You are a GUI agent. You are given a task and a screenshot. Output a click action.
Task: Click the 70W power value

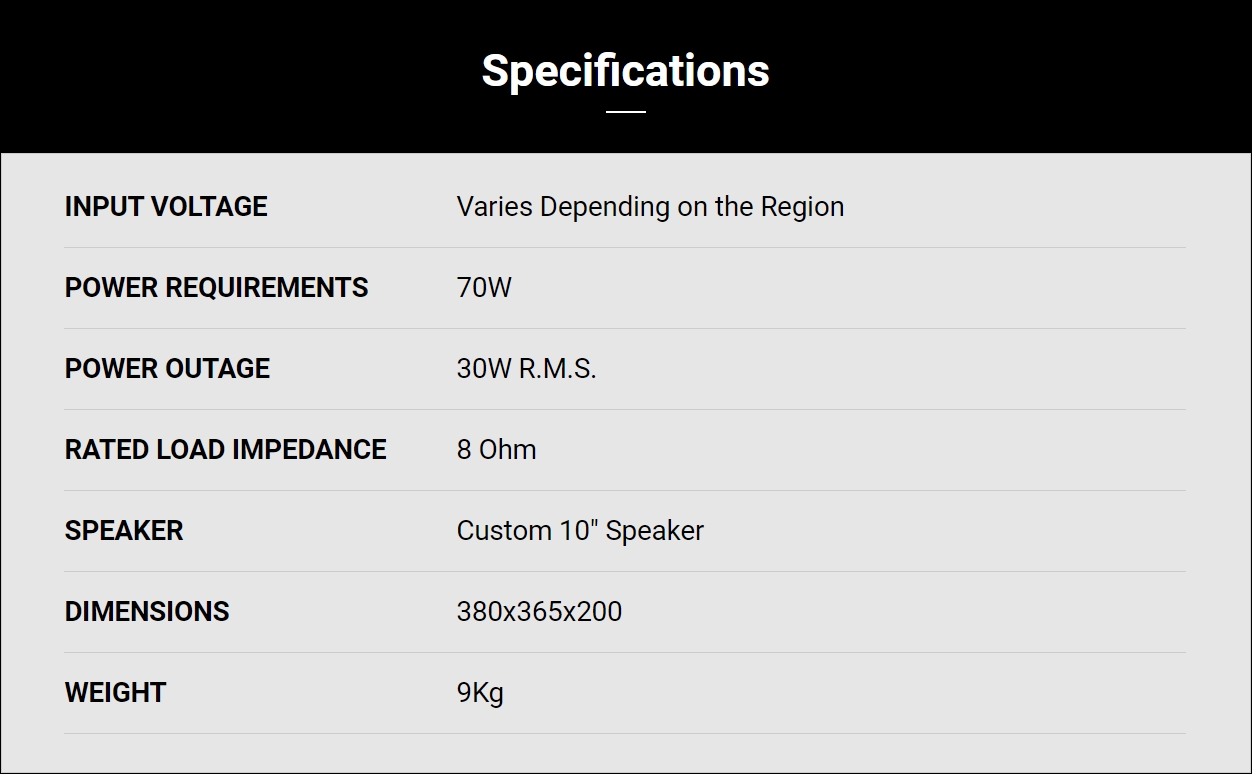point(484,288)
